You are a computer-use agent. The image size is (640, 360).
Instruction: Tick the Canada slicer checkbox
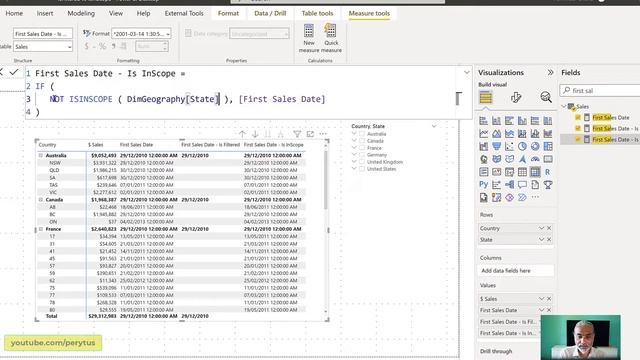coord(362,141)
